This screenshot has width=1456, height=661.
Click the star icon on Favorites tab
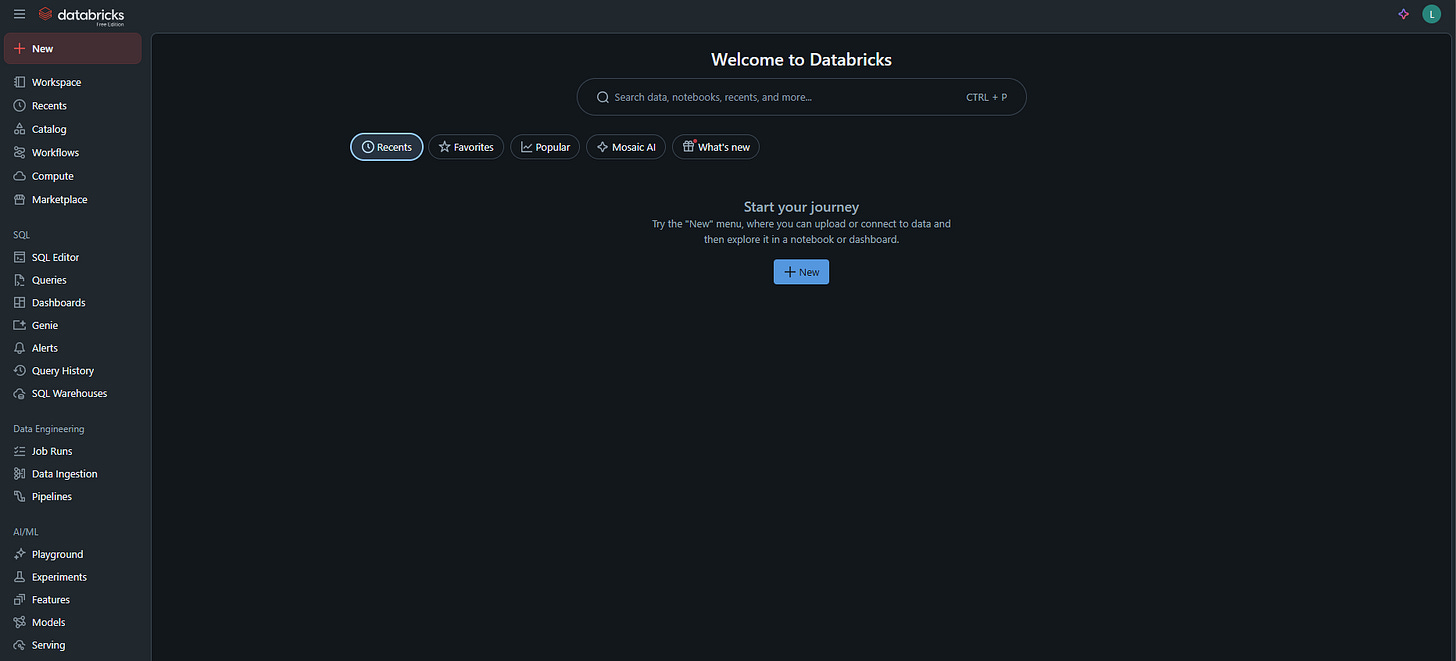coord(445,147)
